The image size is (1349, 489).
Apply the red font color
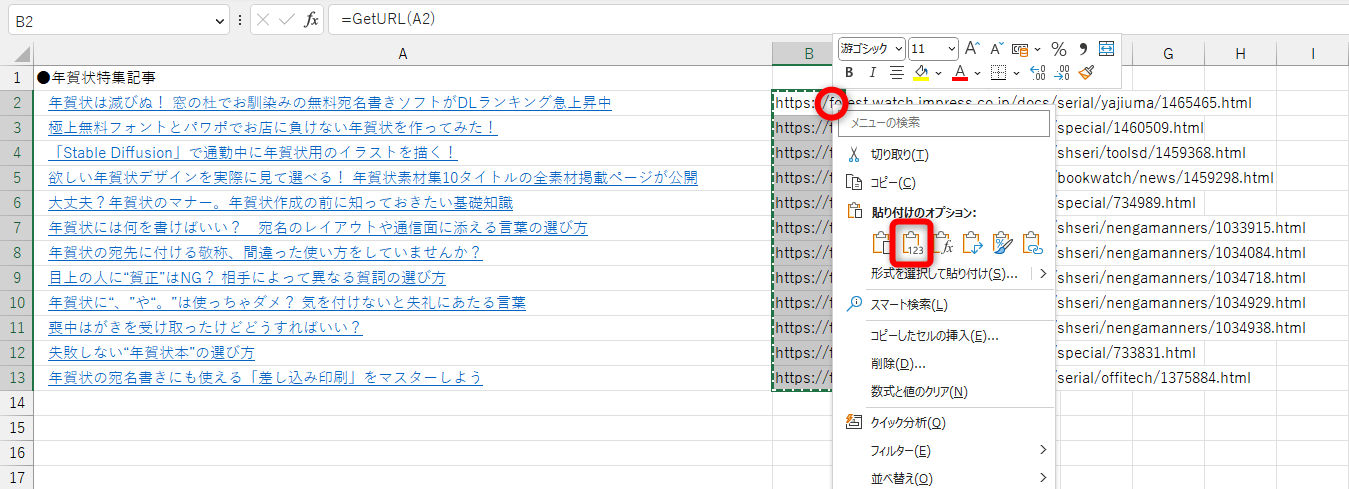(960, 73)
